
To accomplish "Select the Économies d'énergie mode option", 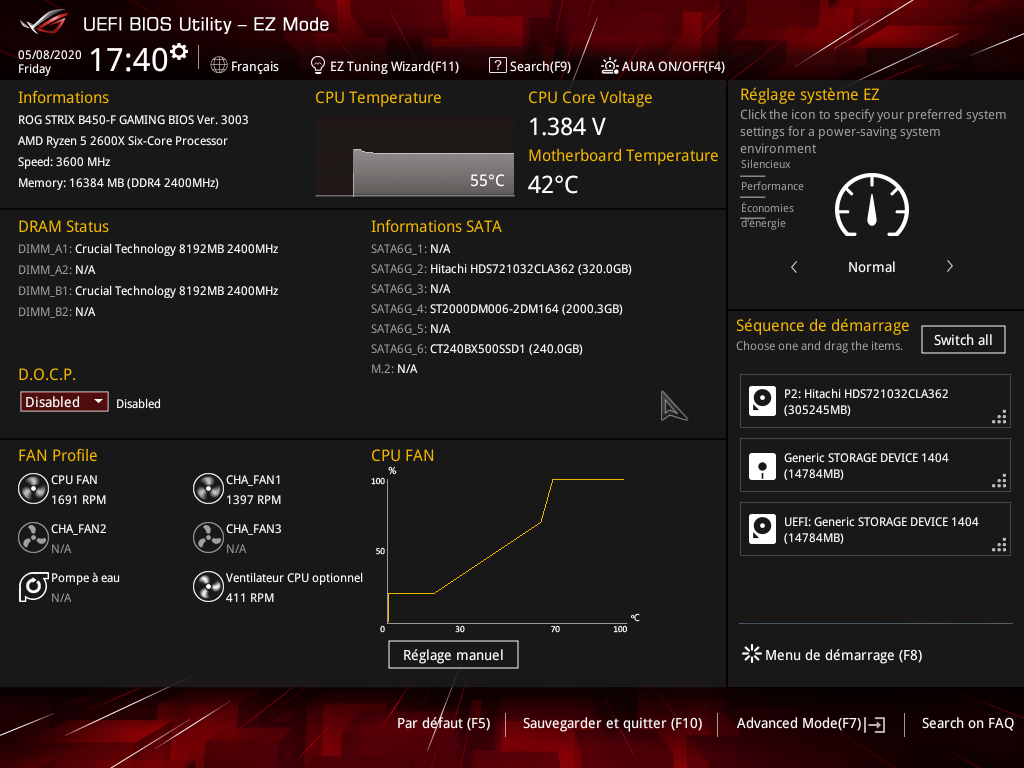I will pyautogui.click(x=767, y=216).
